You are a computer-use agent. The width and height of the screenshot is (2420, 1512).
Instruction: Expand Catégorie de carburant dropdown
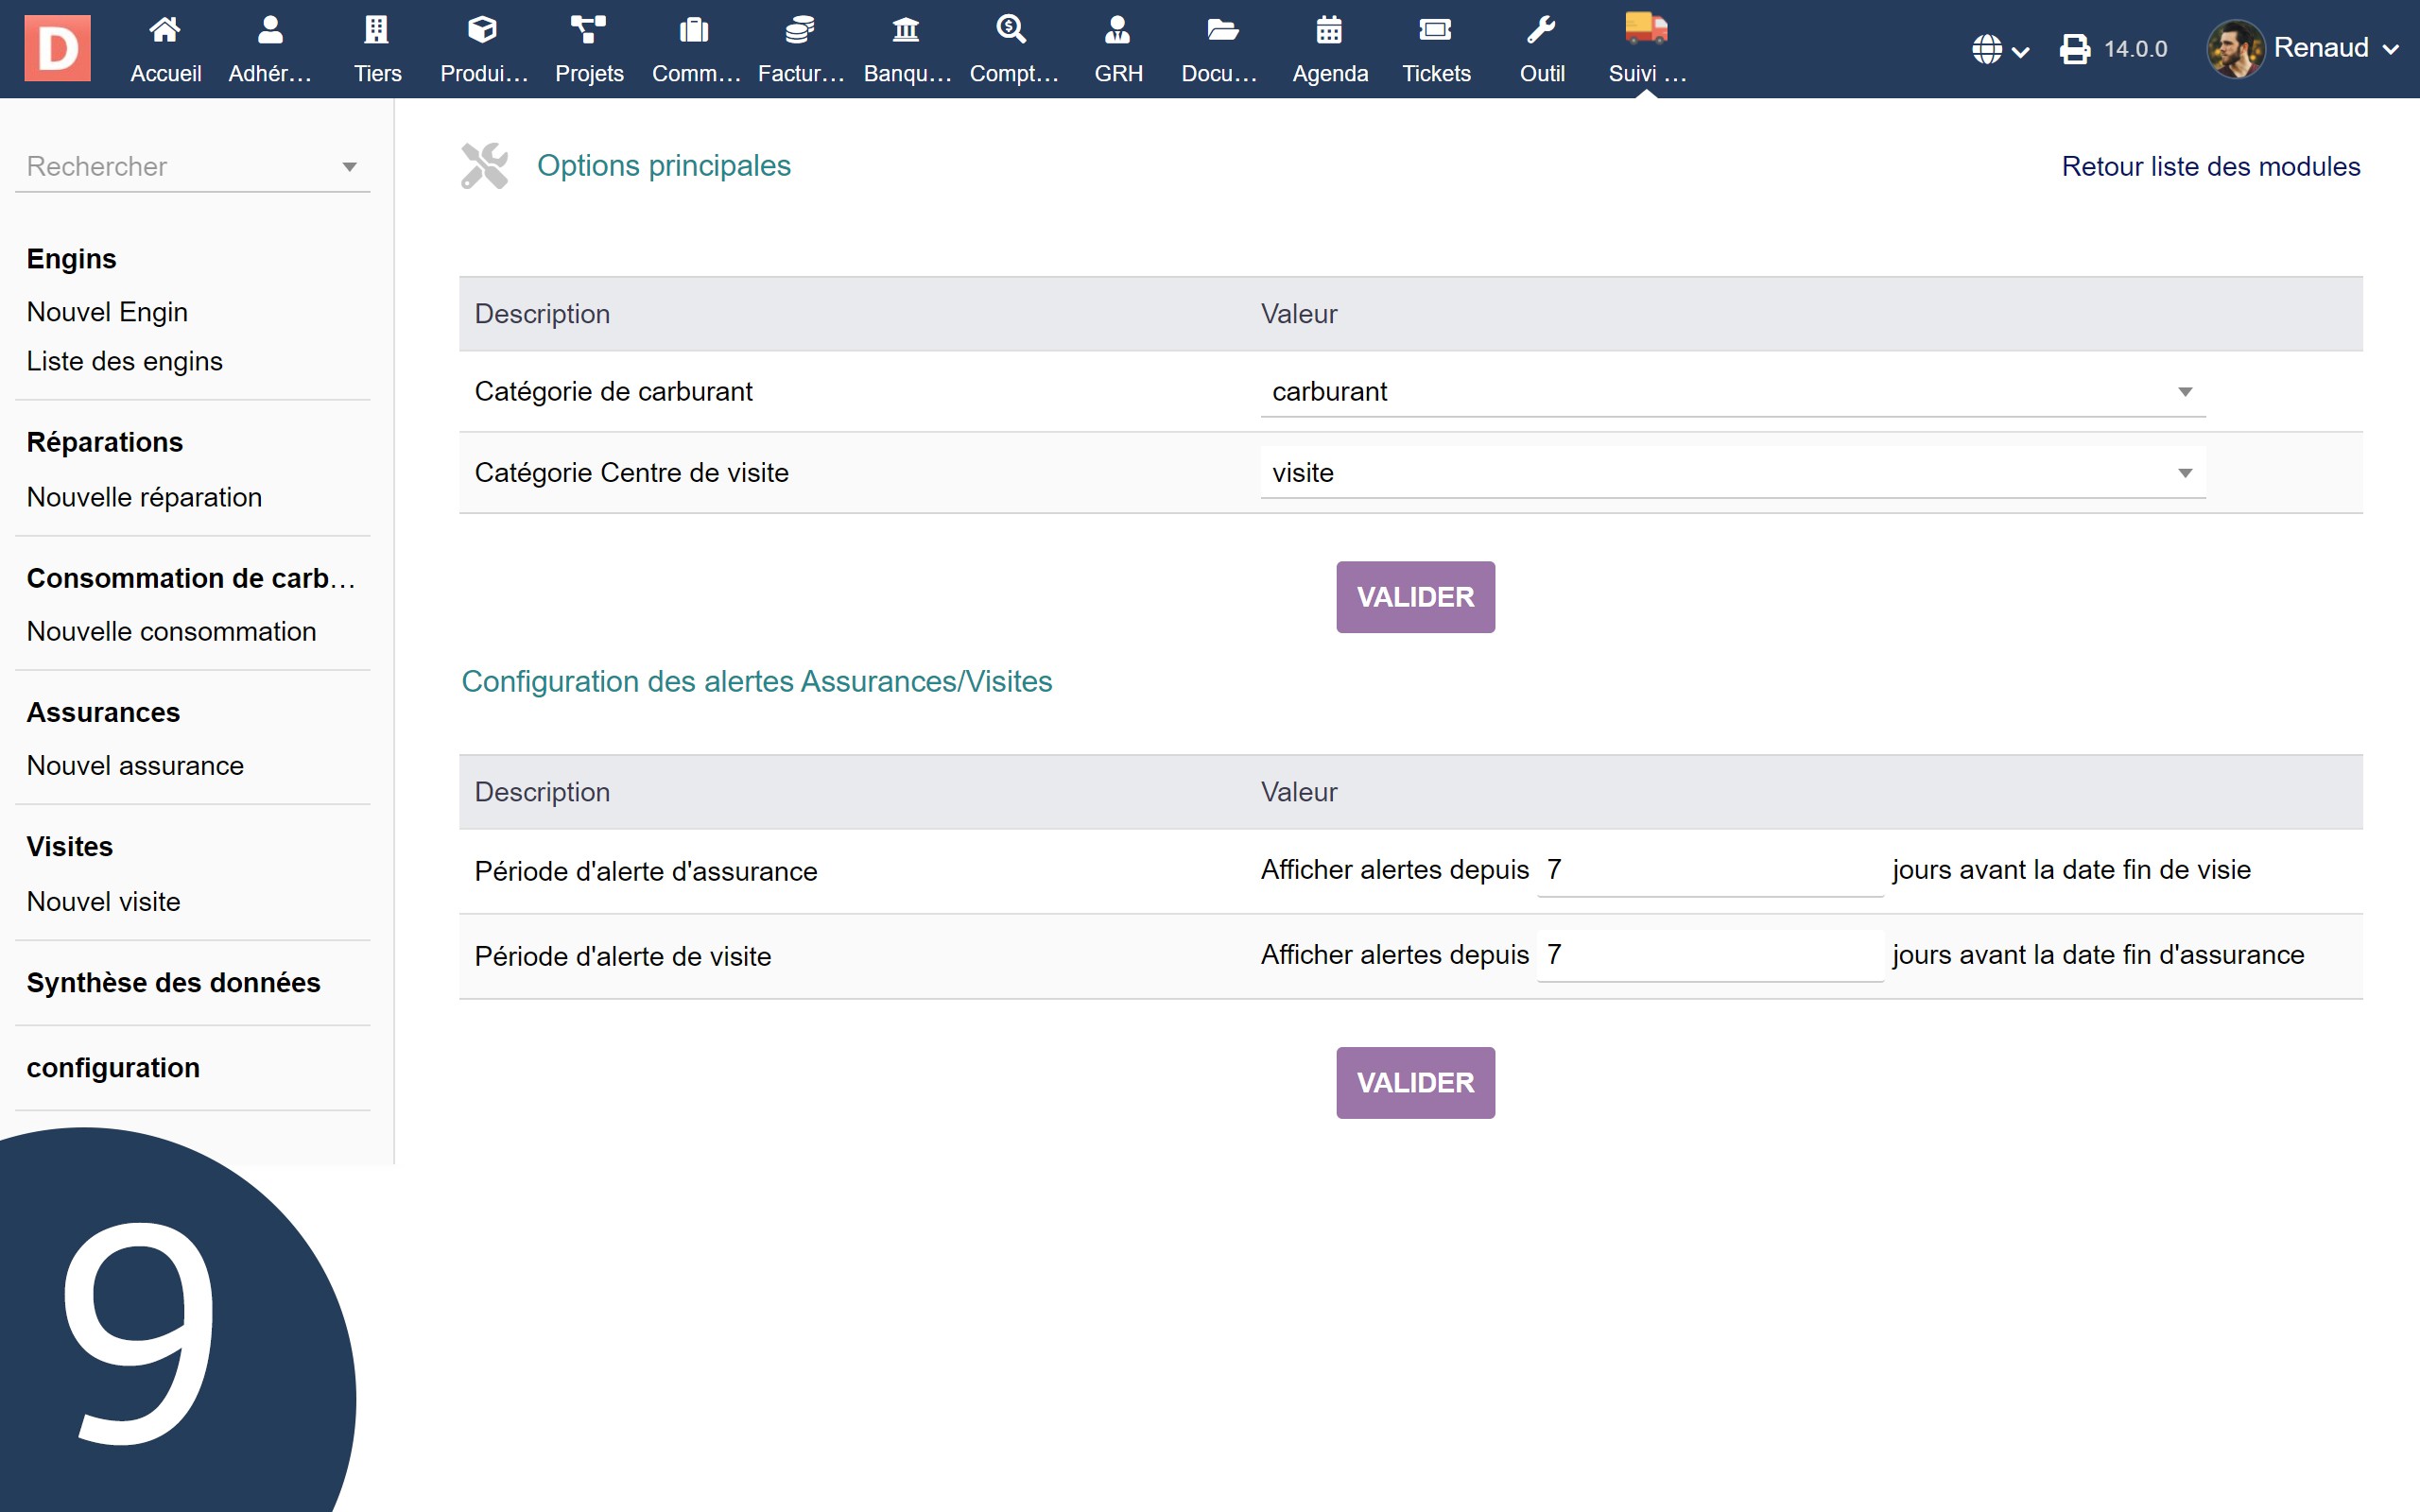tap(1732, 392)
